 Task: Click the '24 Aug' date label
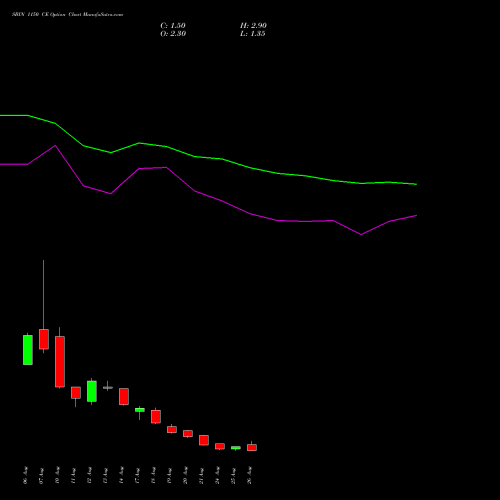[x=218, y=475]
